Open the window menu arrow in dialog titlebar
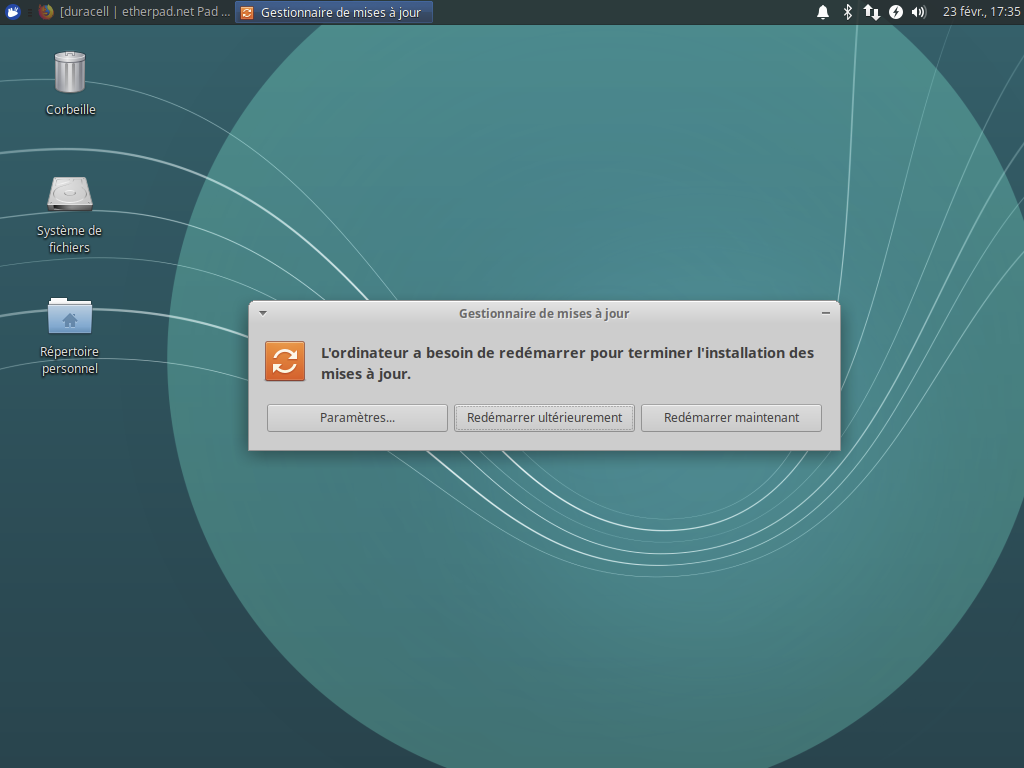Viewport: 1024px width, 768px height. click(x=263, y=313)
